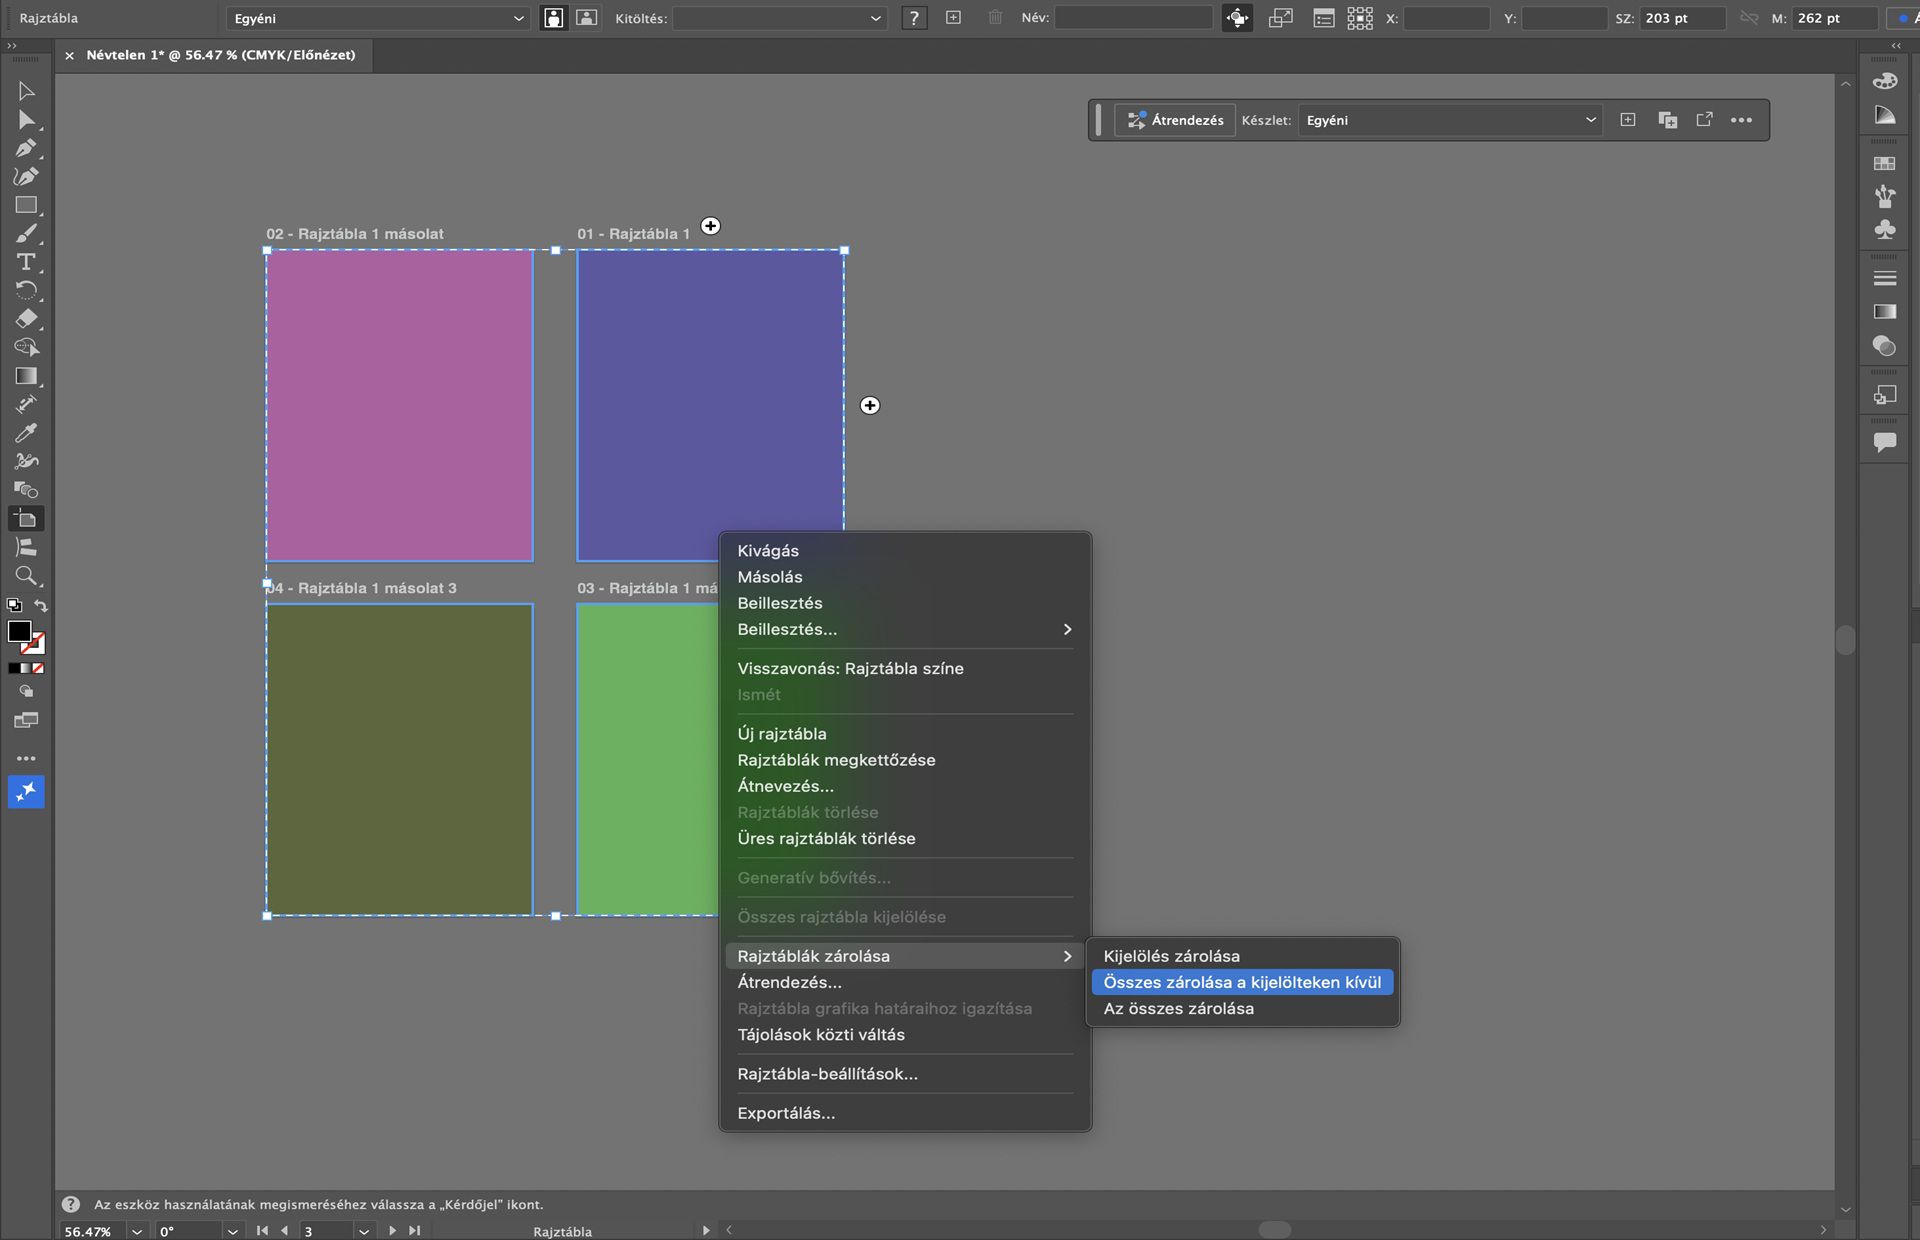
Task: Click the black fill color swatch
Action: click(19, 631)
